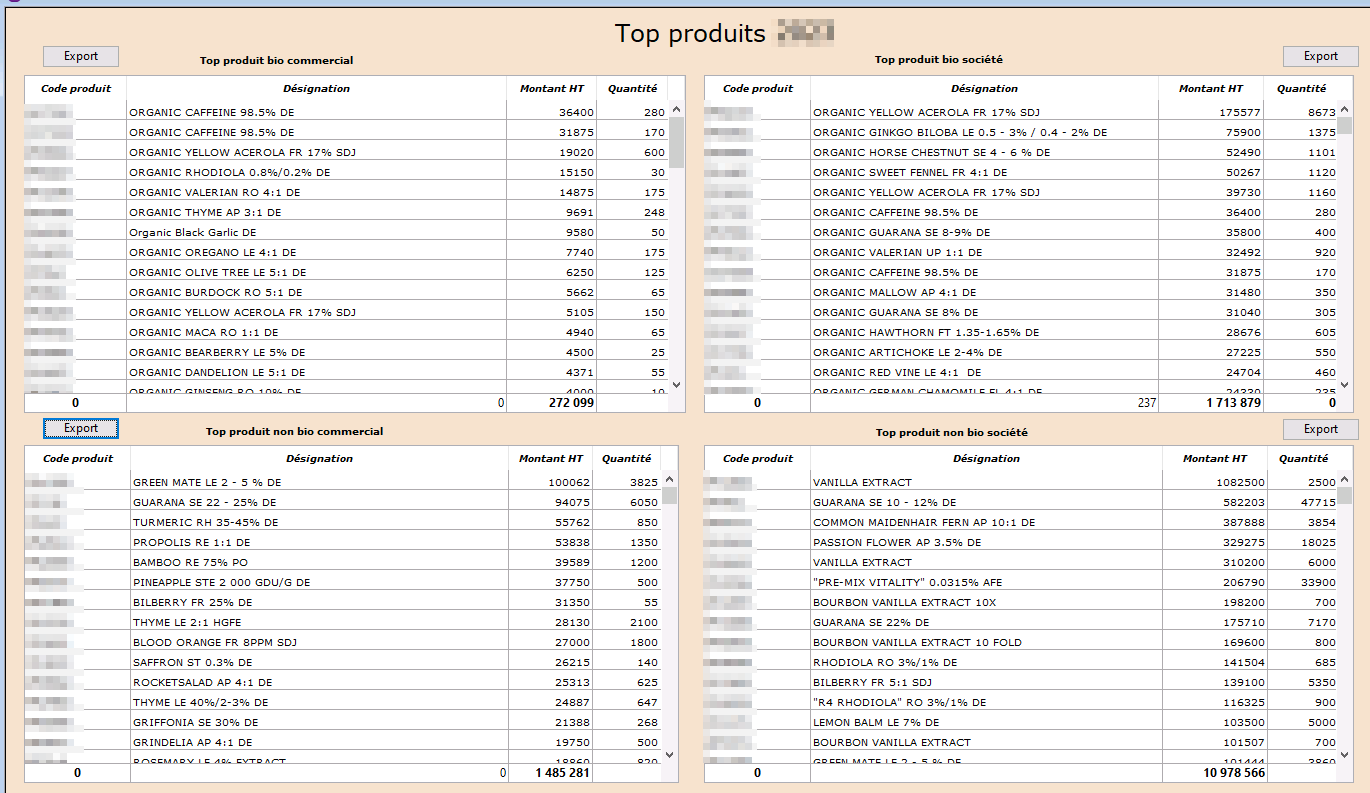Image resolution: width=1370 pixels, height=793 pixels.
Task: Click the Désignation header in bio société table
Action: tap(984, 88)
